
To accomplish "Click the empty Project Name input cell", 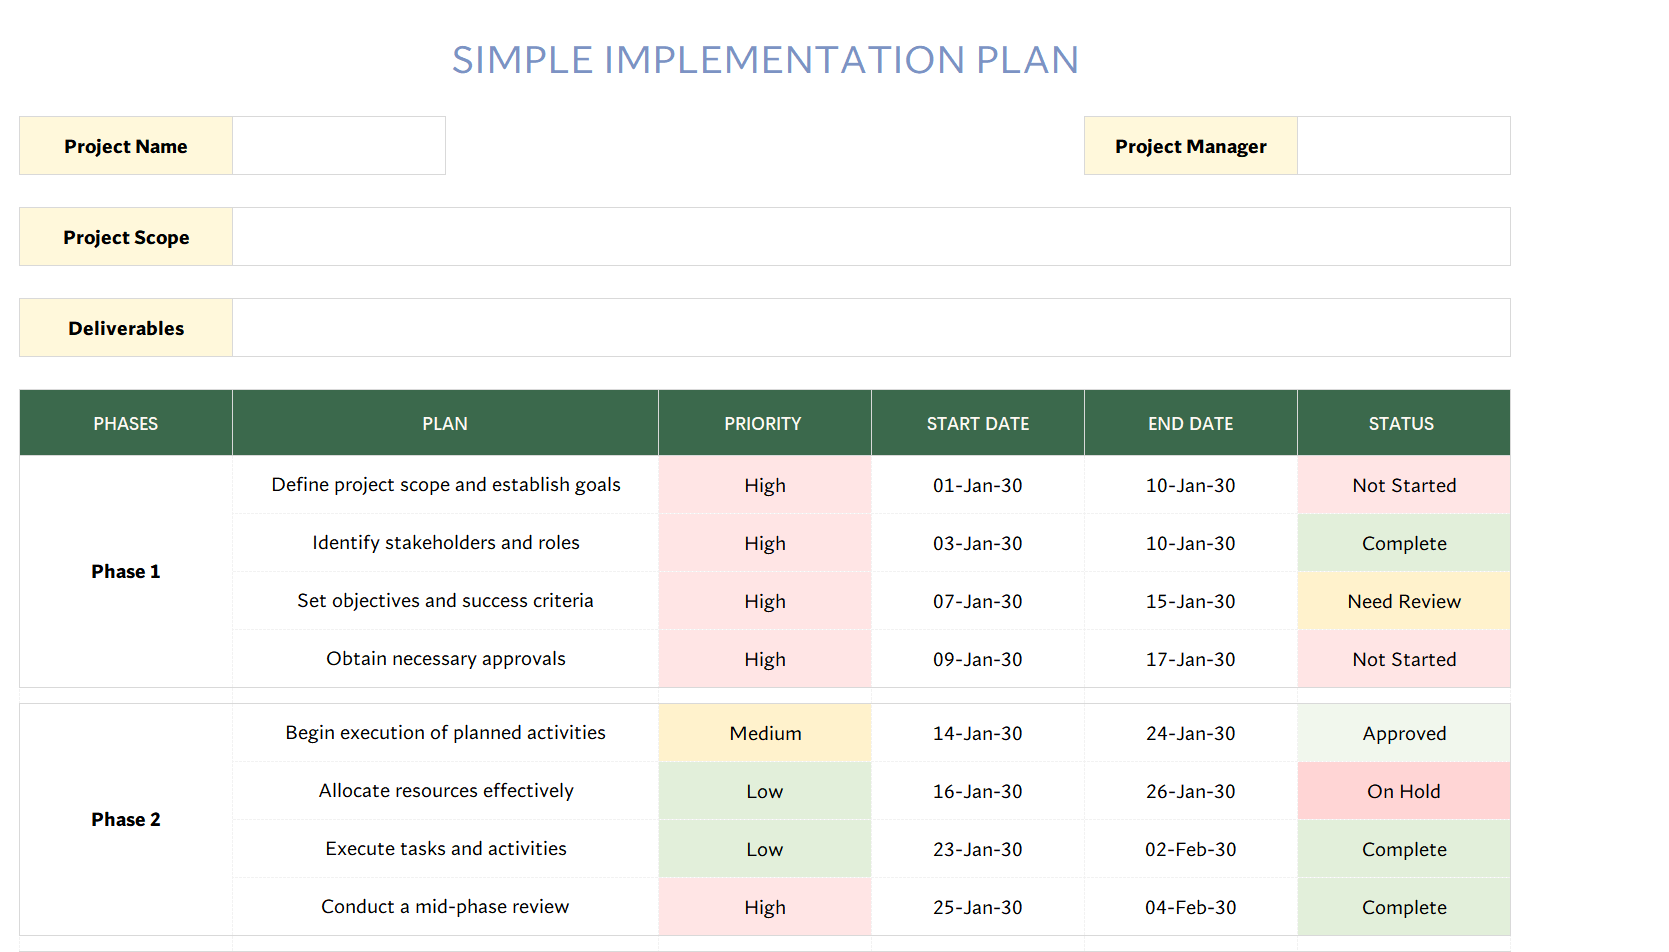I will pyautogui.click(x=339, y=146).
